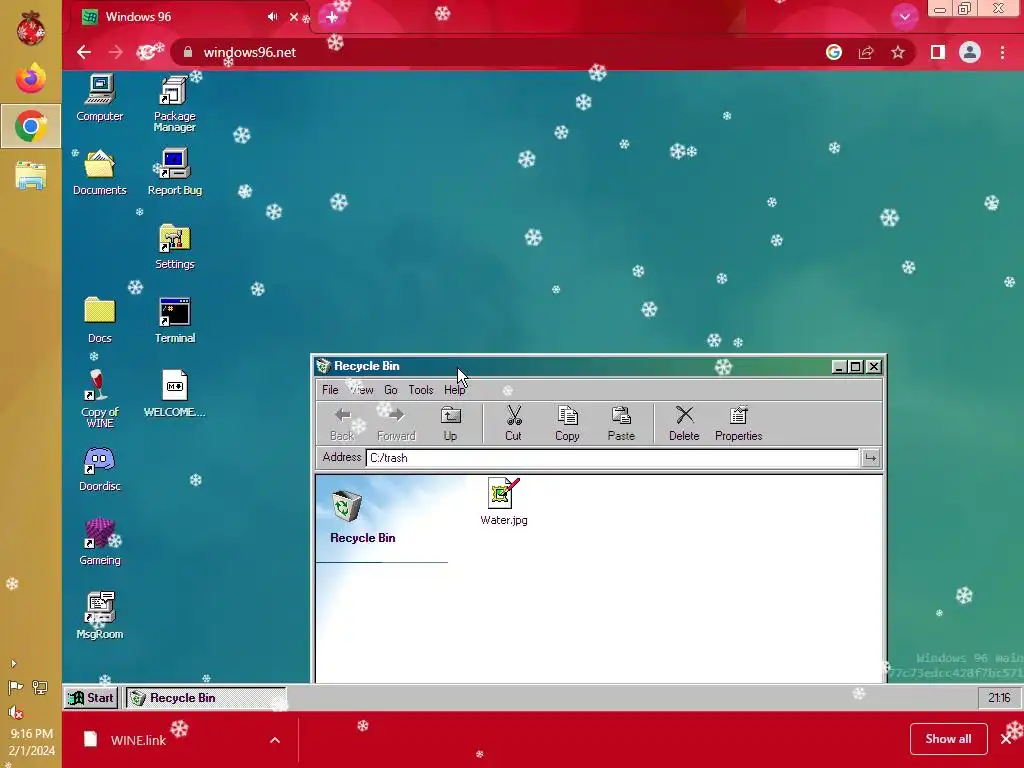This screenshot has width=1024, height=768.
Task: Open a new browser tab
Action: (x=332, y=18)
